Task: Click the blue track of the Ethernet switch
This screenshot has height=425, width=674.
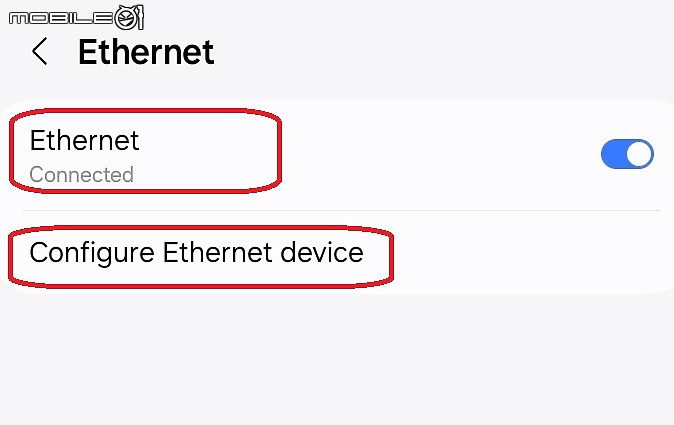Action: pyautogui.click(x=613, y=154)
